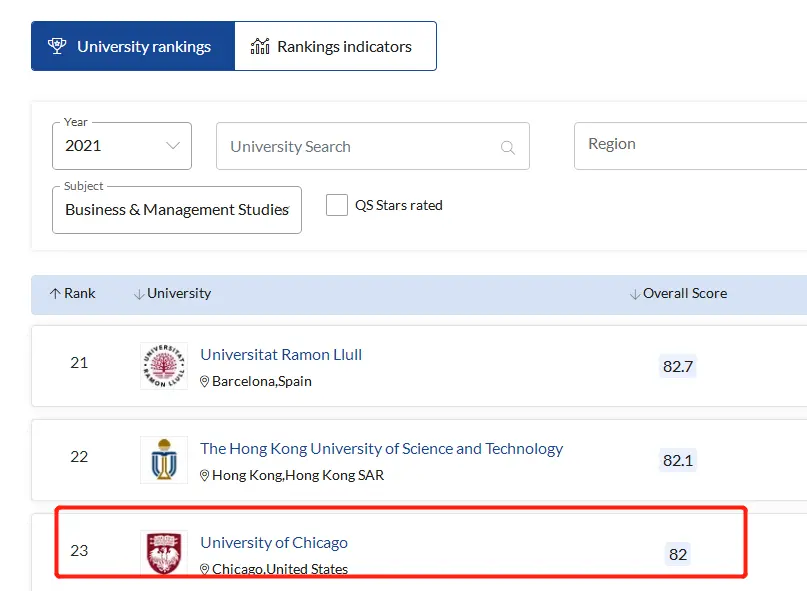Click the up arrow icon beside Rank

[x=55, y=293]
